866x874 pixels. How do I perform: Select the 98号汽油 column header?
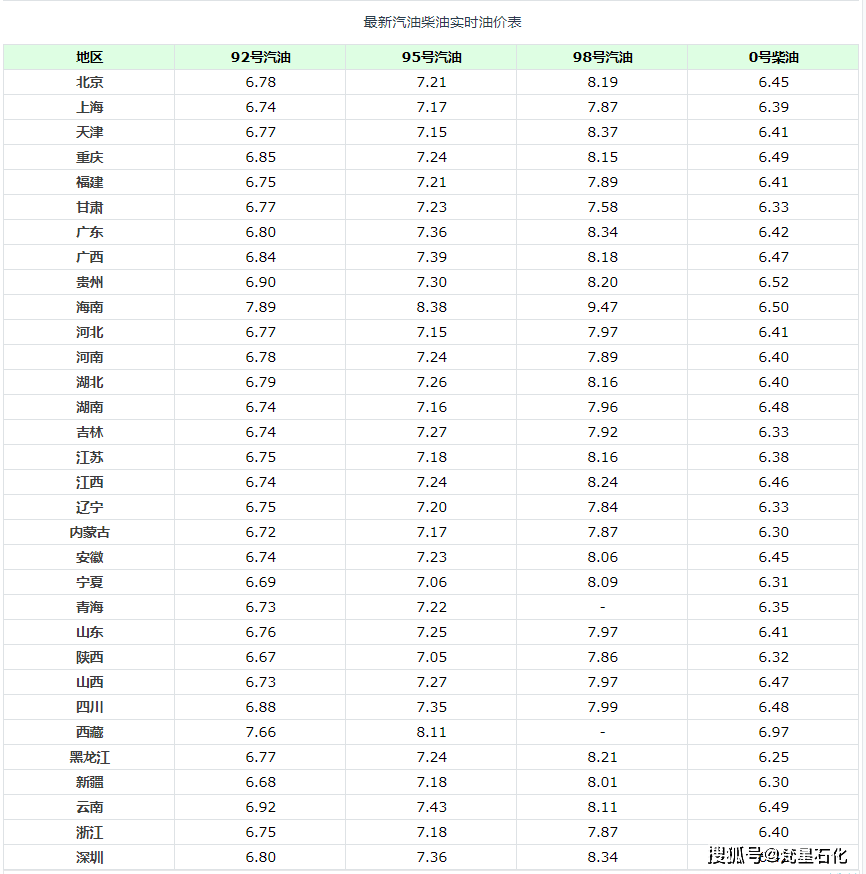tap(602, 57)
